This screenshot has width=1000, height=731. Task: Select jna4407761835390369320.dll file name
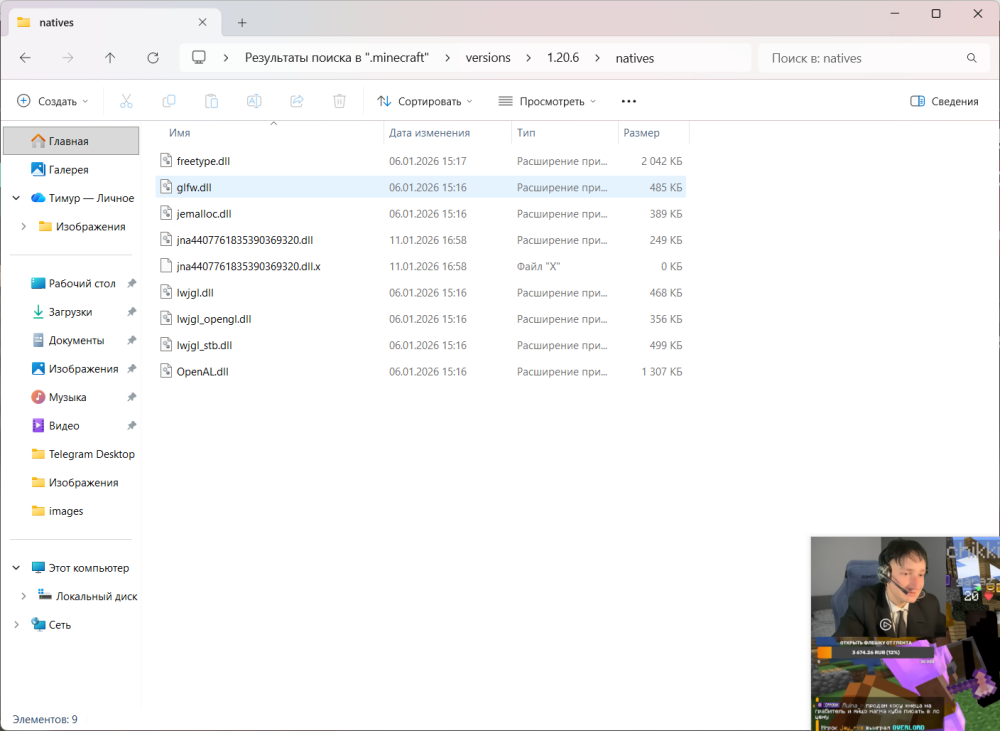[x=245, y=240]
